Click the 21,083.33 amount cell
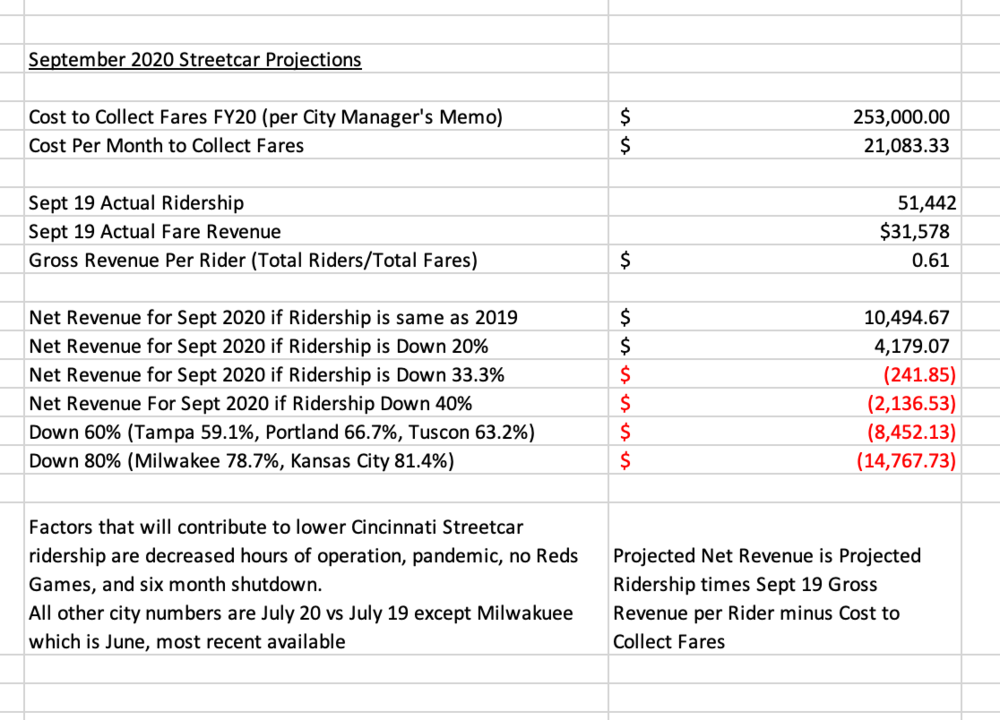Screen dimensions: 1000x720 pyautogui.click(x=784, y=145)
